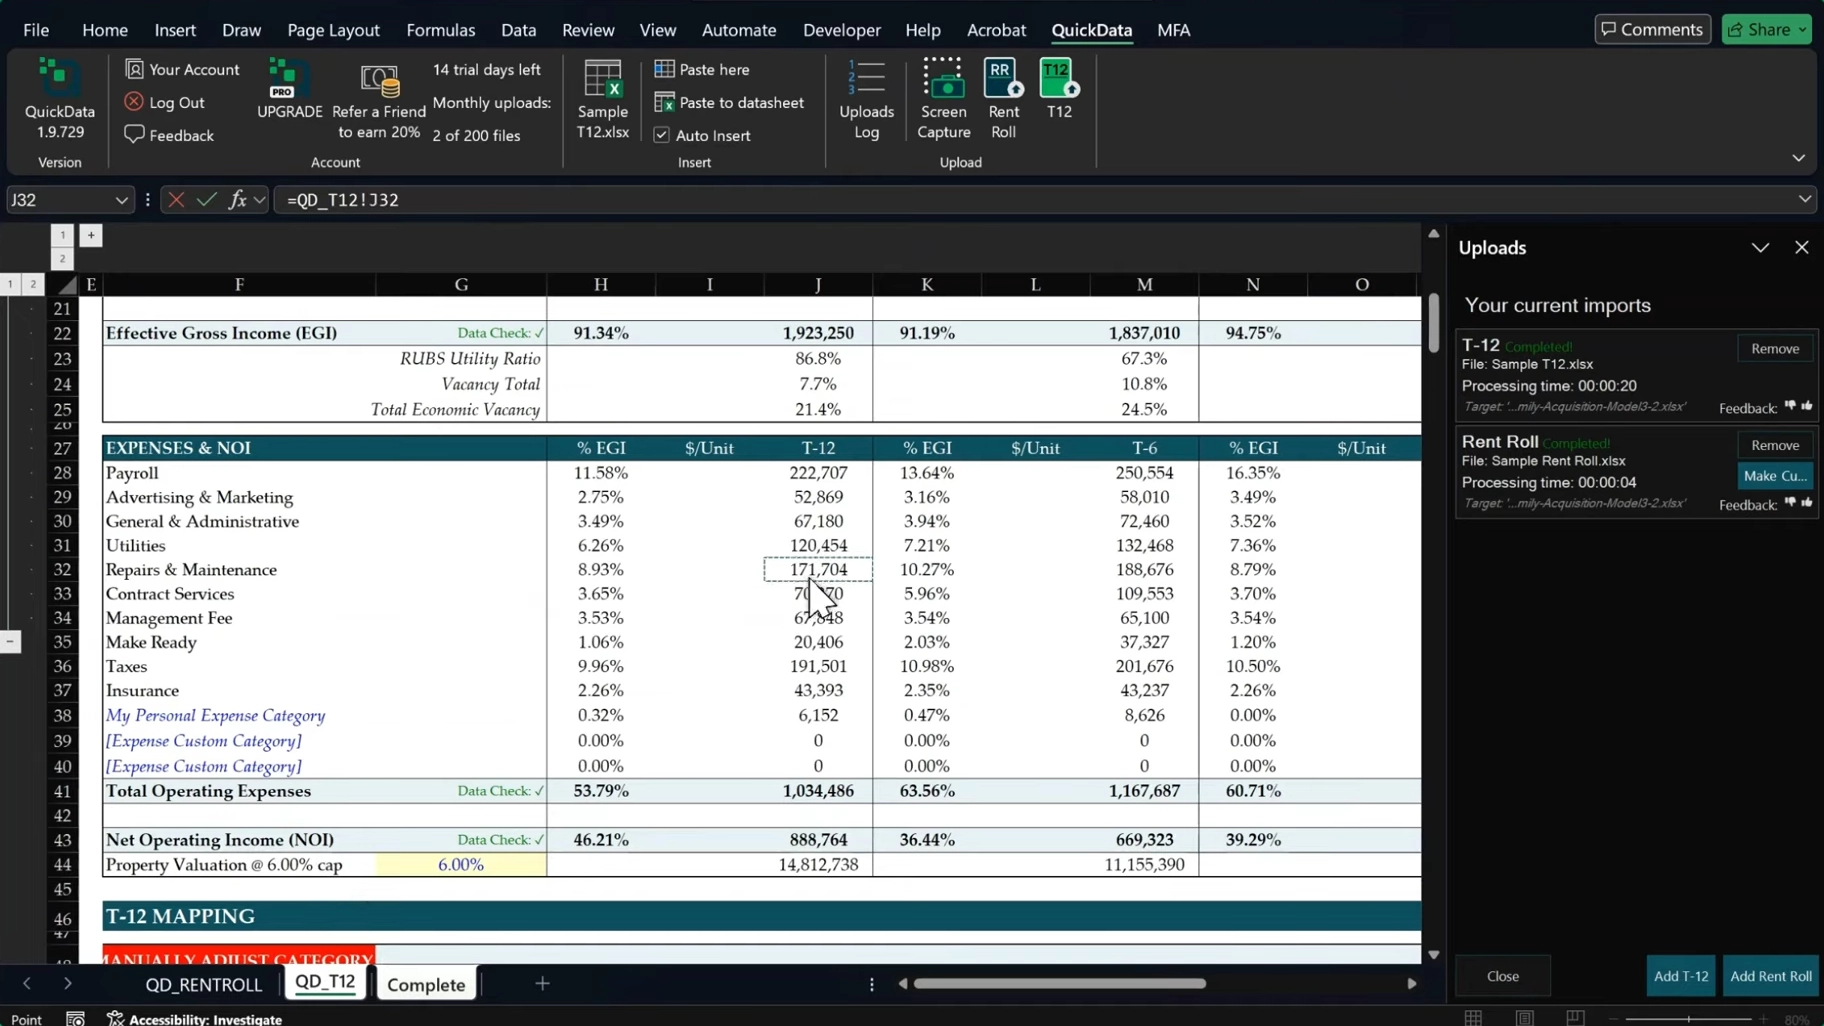
Task: Click the Paste to datasheet icon
Action: (x=665, y=102)
